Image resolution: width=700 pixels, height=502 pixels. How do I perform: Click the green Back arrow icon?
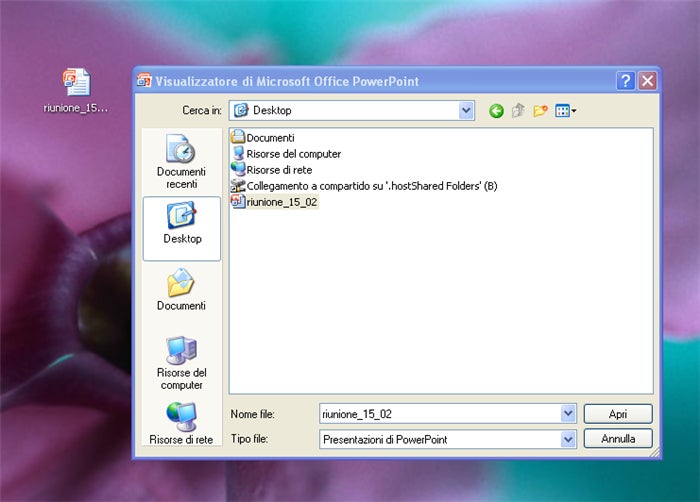coord(496,111)
